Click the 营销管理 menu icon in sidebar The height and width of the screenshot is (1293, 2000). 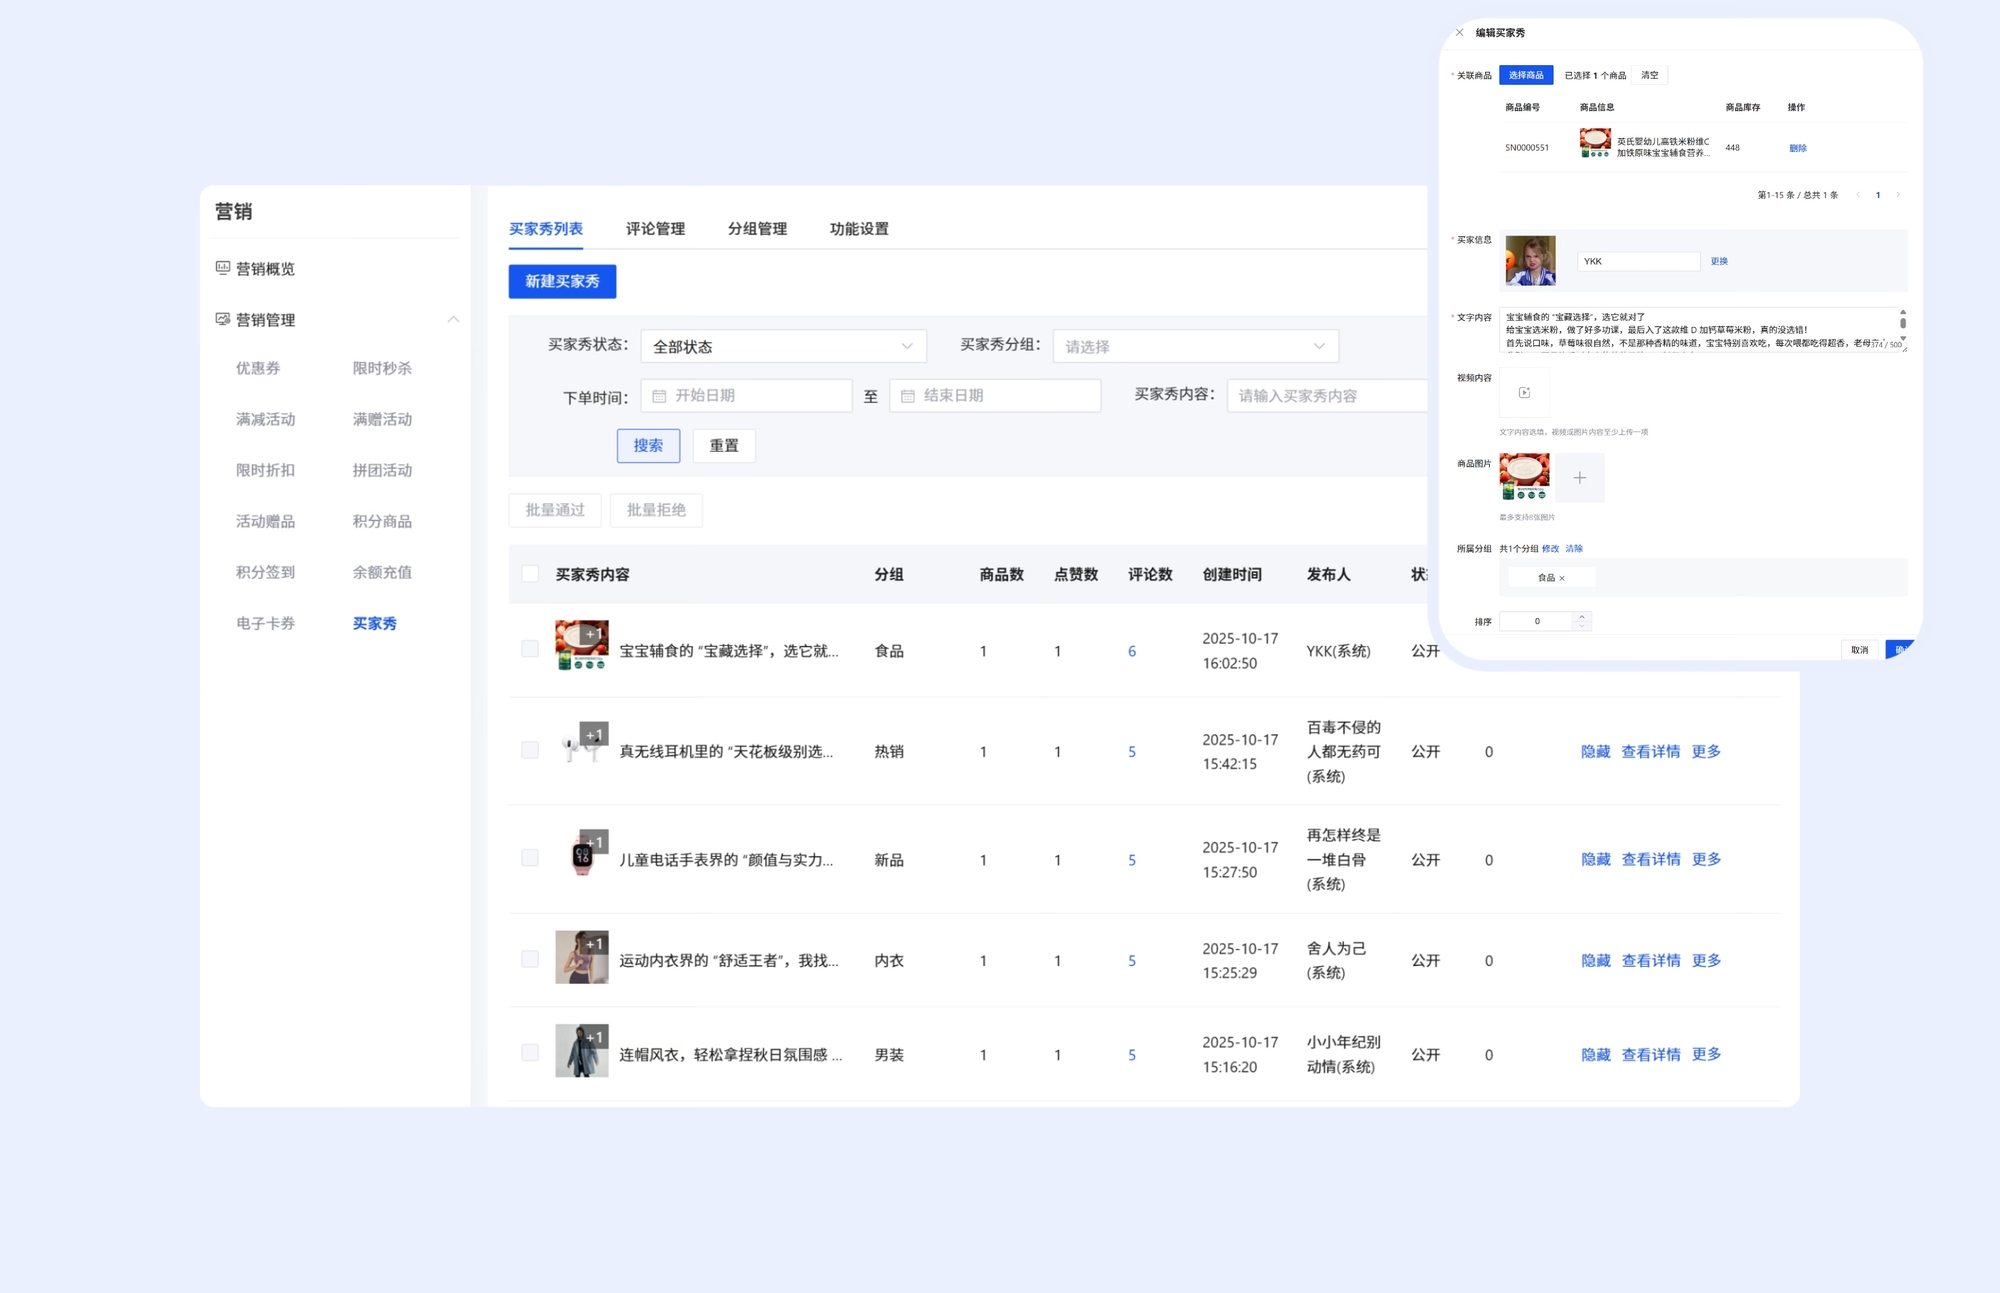tap(223, 319)
